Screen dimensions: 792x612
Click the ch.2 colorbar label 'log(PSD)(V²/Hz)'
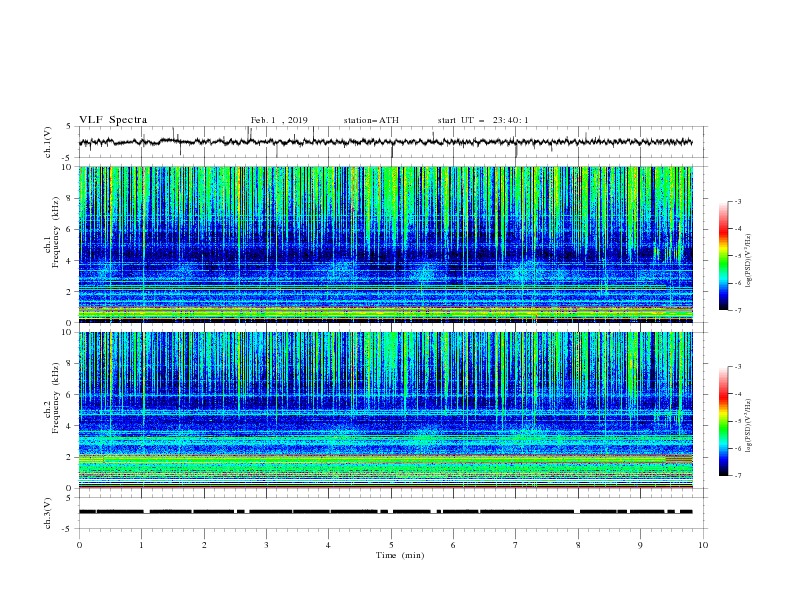[748, 426]
